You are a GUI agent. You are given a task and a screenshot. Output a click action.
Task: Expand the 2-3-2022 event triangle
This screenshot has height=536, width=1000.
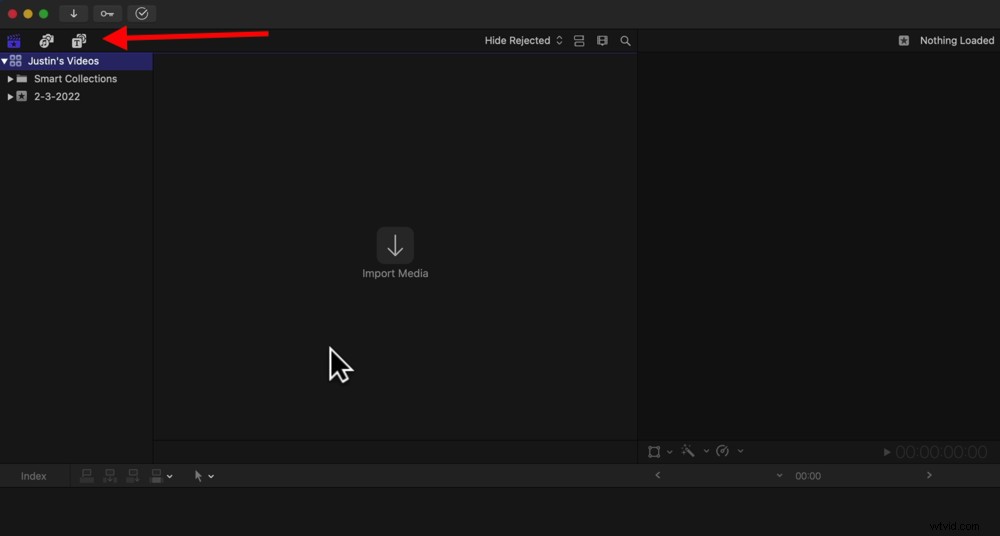click(10, 97)
